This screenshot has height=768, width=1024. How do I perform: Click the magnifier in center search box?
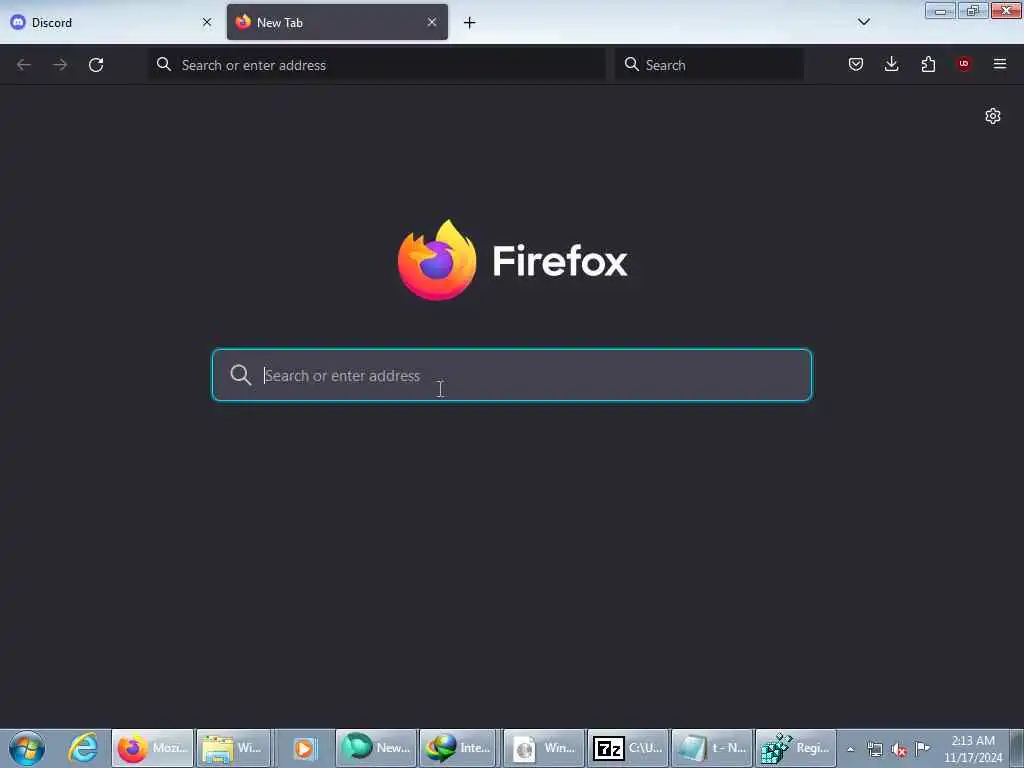(x=240, y=375)
